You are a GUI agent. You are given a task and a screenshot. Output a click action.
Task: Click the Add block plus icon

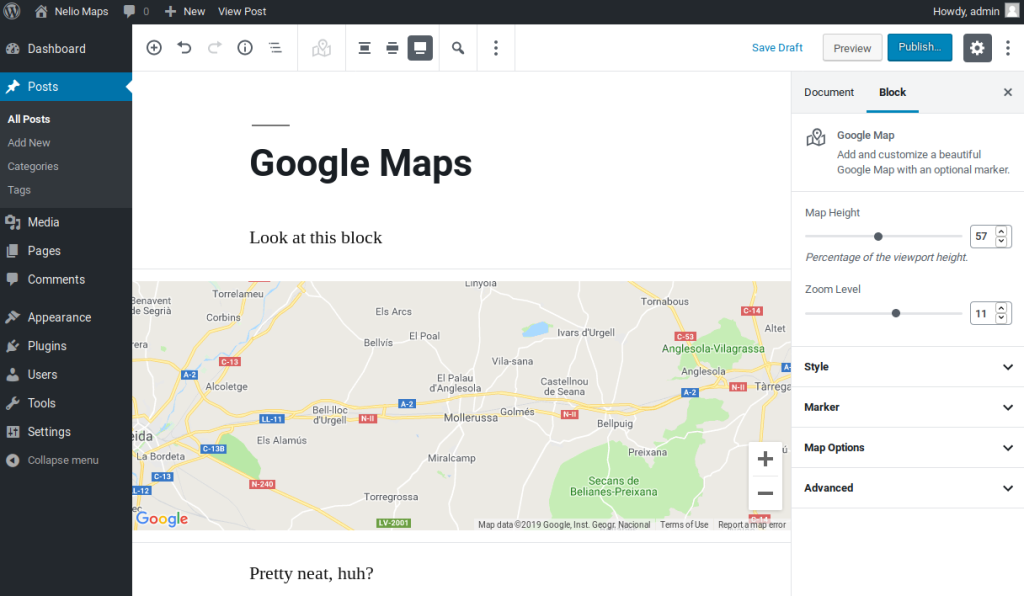click(154, 48)
